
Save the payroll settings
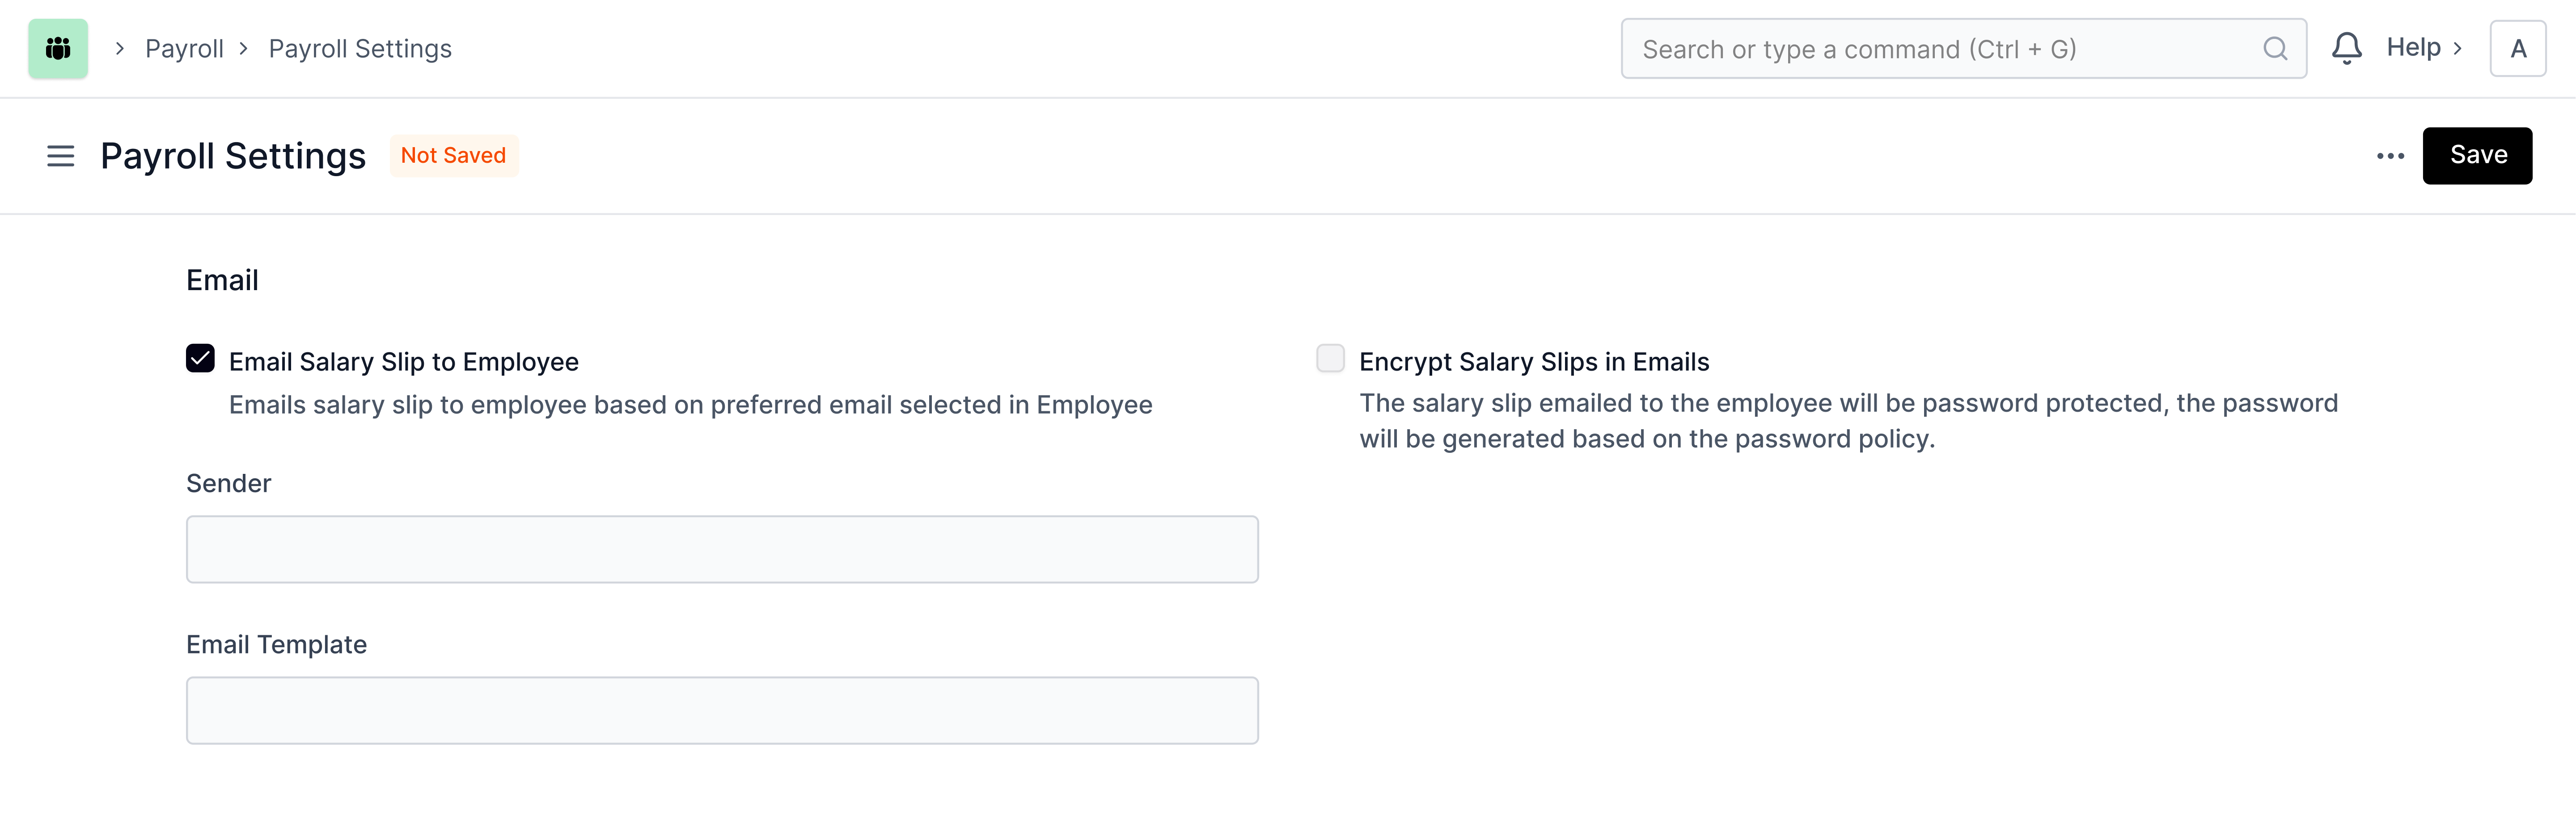[2477, 156]
